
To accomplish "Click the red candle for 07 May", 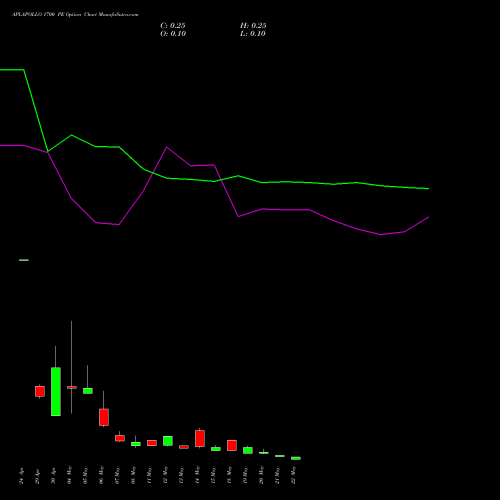I will pyautogui.click(x=120, y=438).
